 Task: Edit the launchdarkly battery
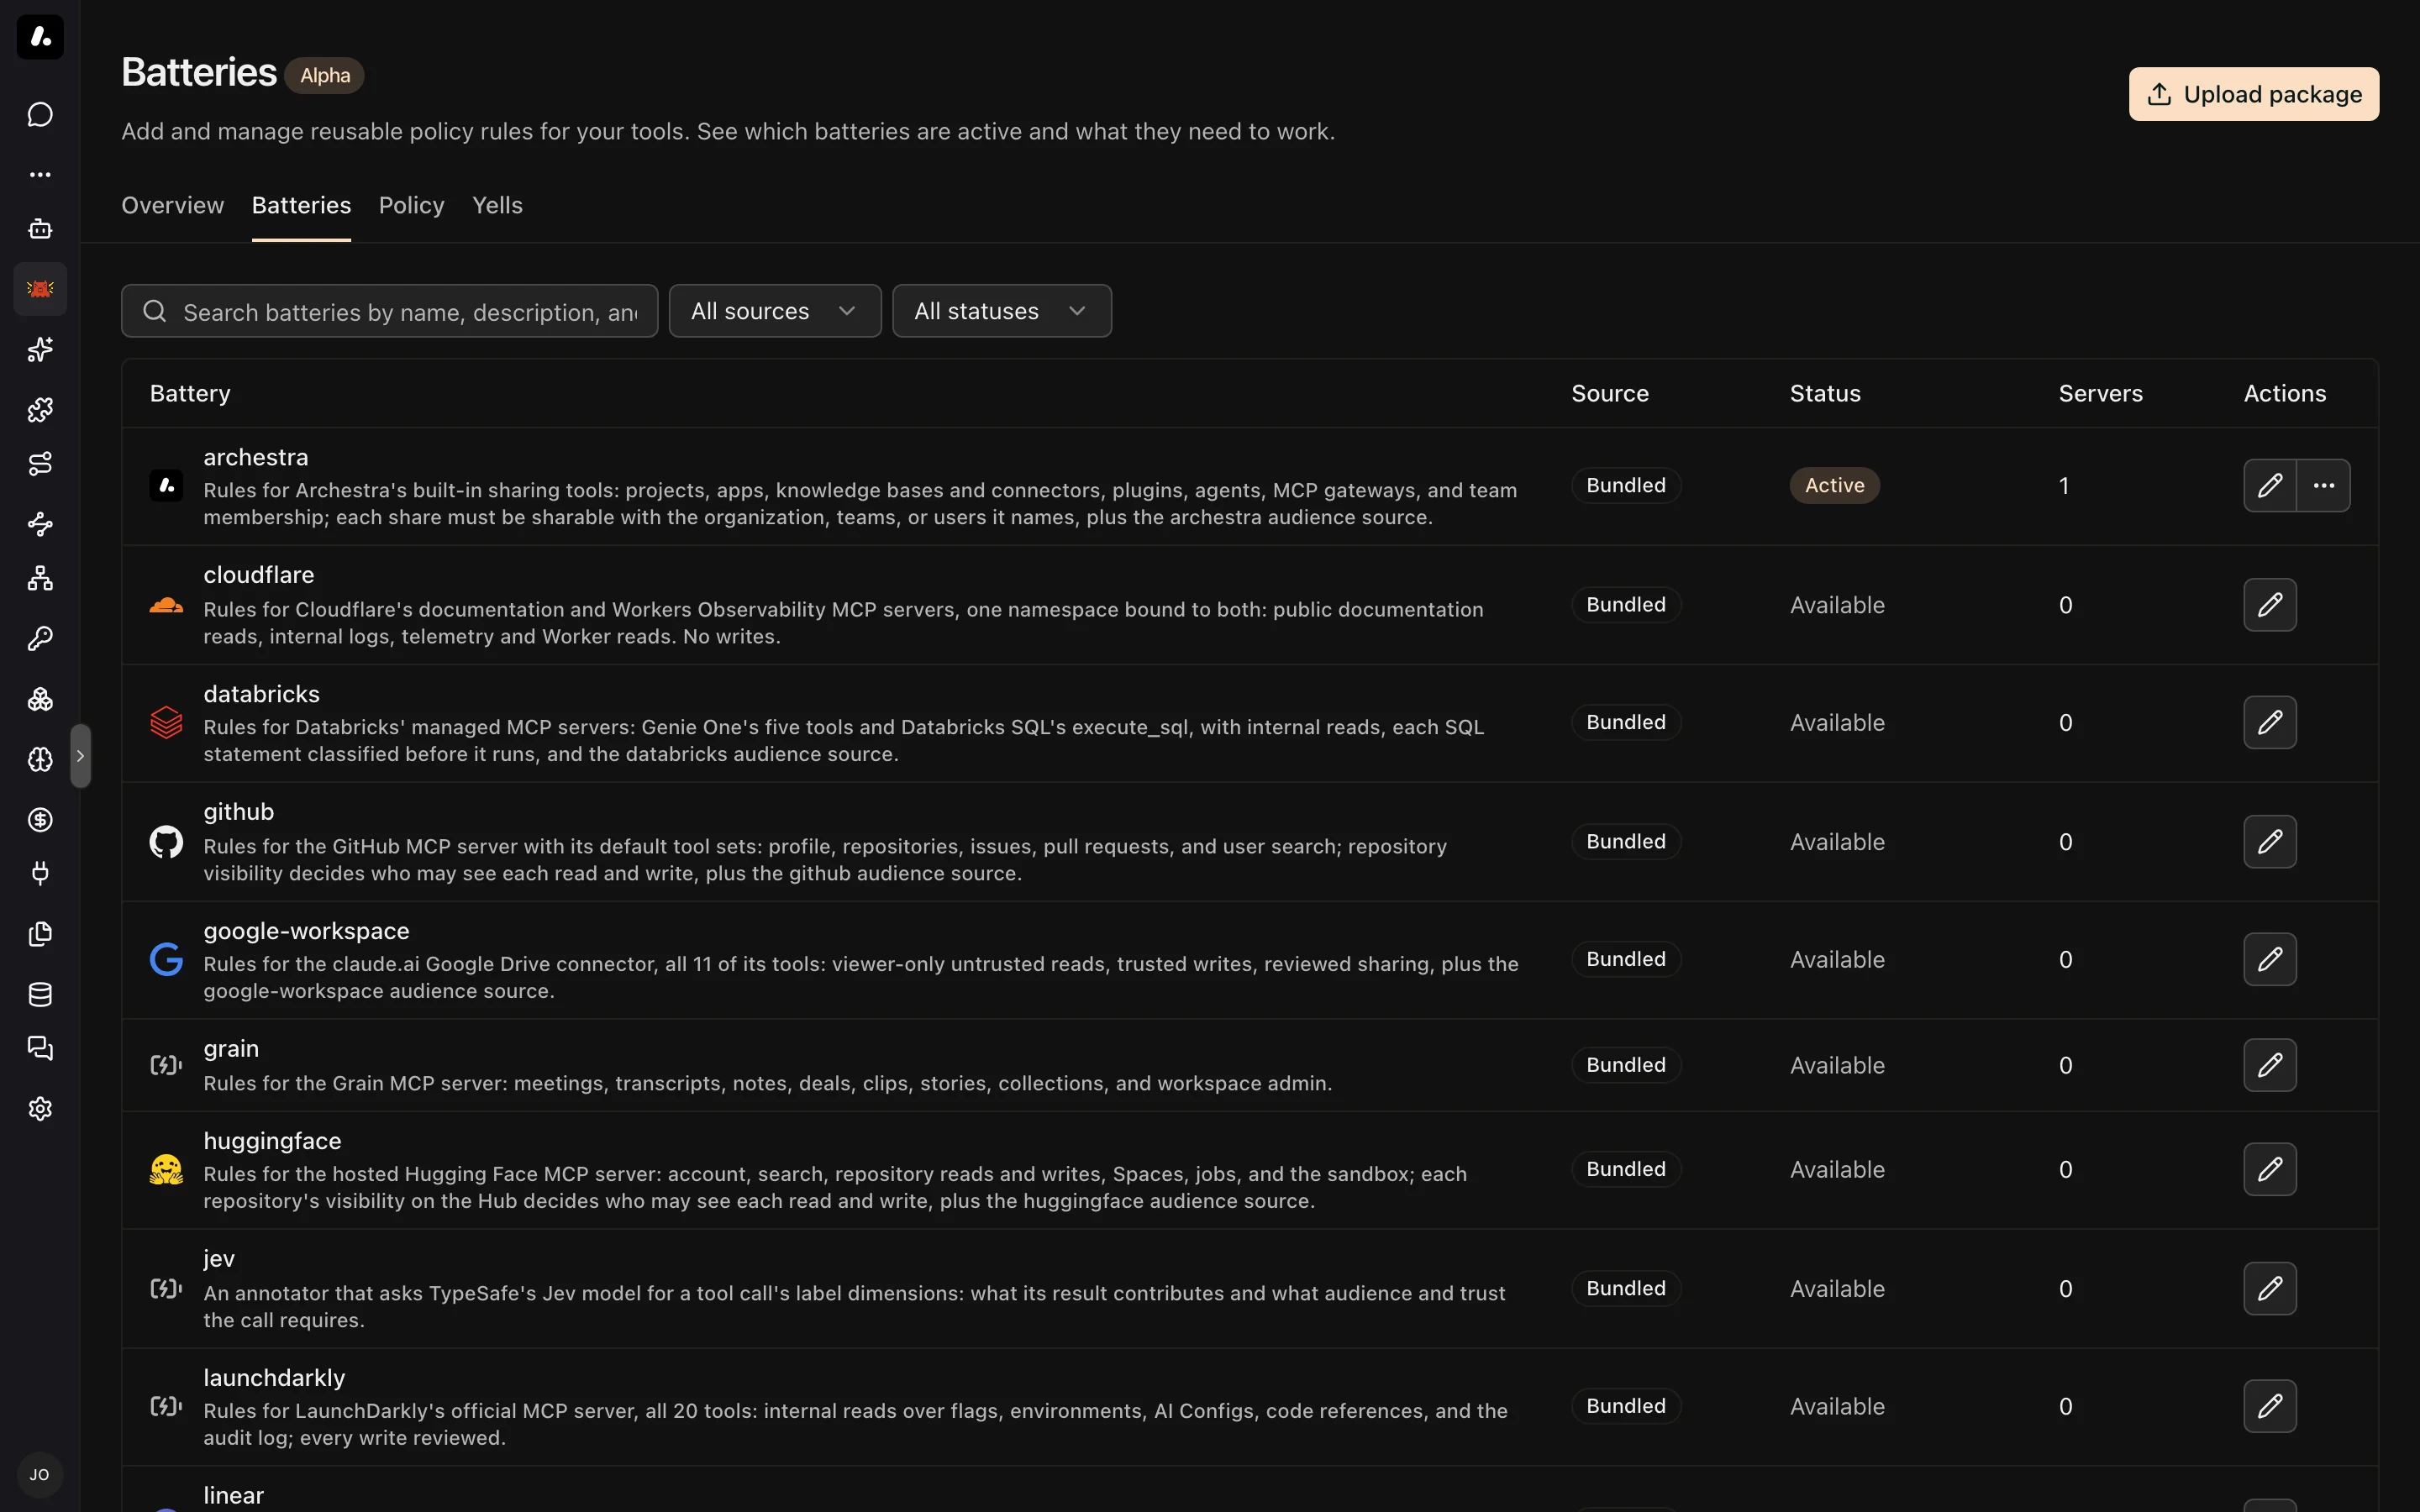pos(2270,1406)
